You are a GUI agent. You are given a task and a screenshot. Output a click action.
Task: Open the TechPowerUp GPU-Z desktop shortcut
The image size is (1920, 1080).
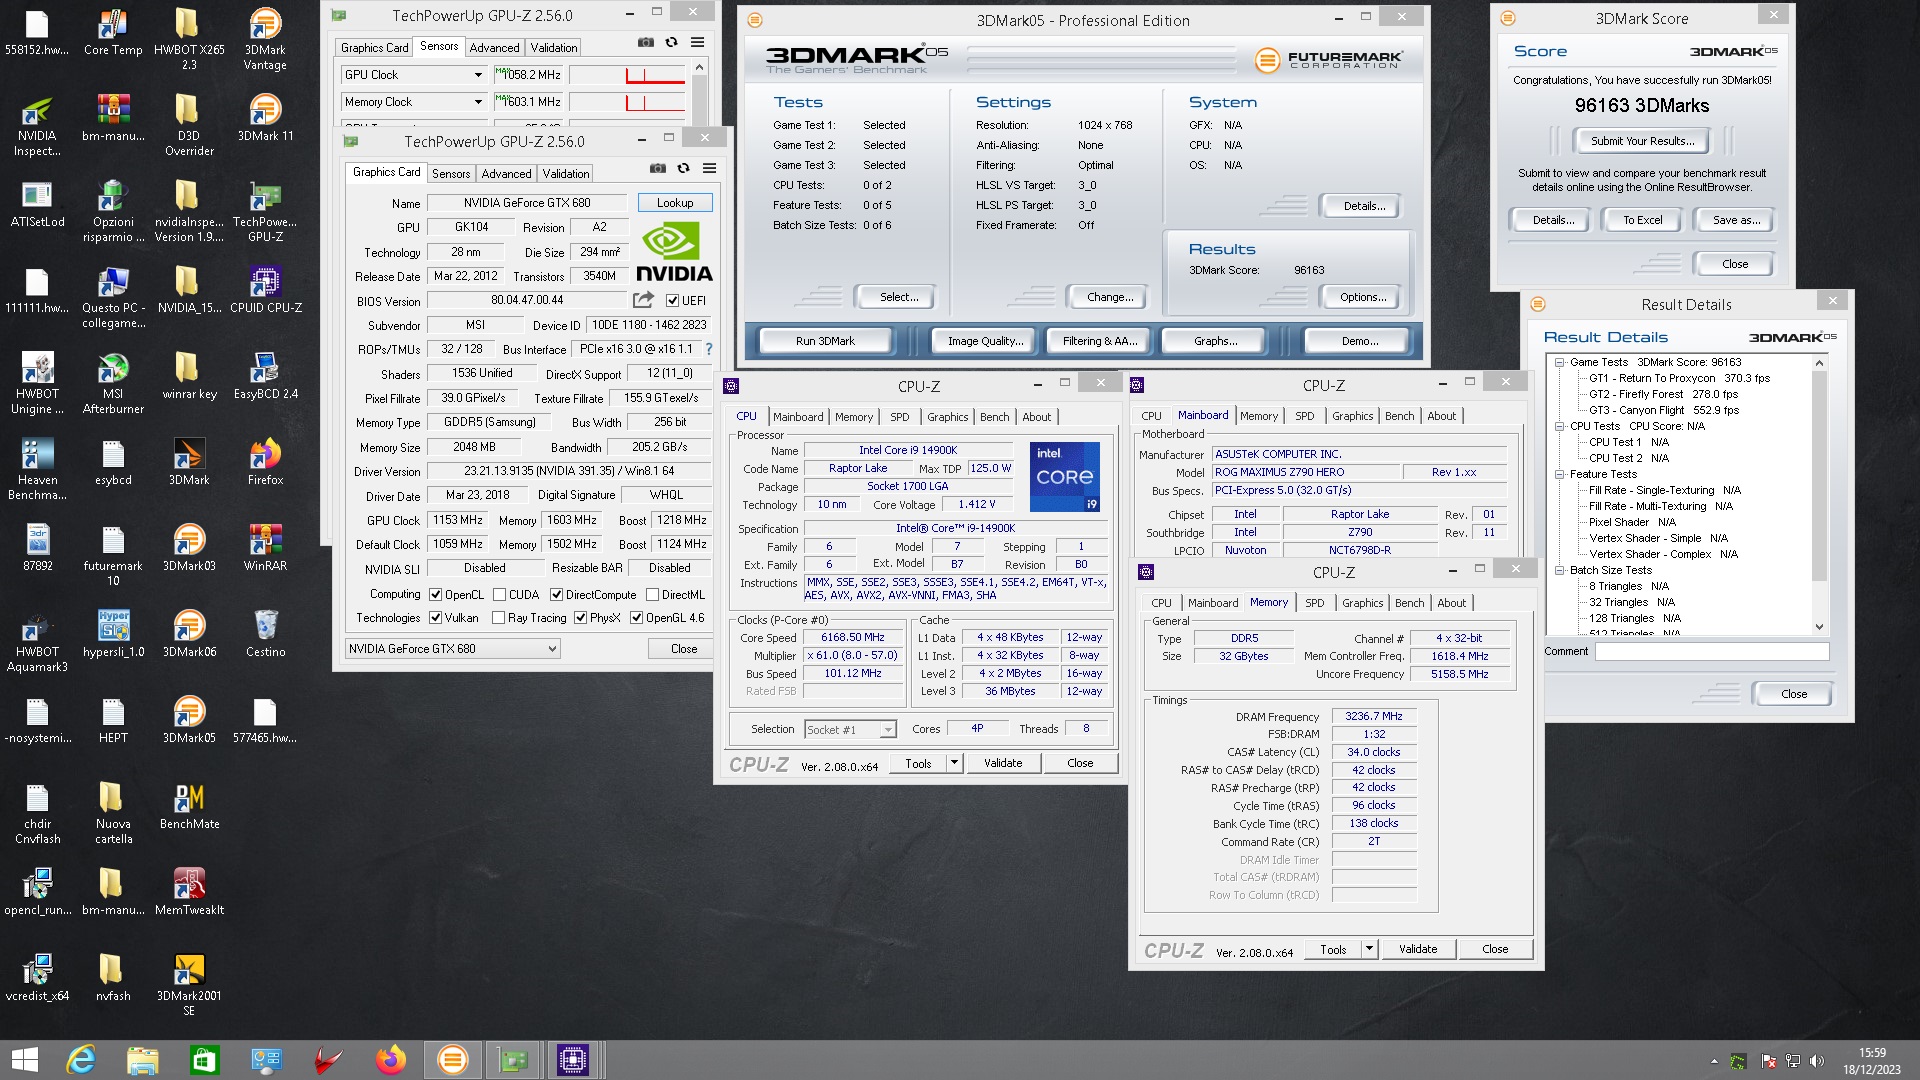point(265,212)
